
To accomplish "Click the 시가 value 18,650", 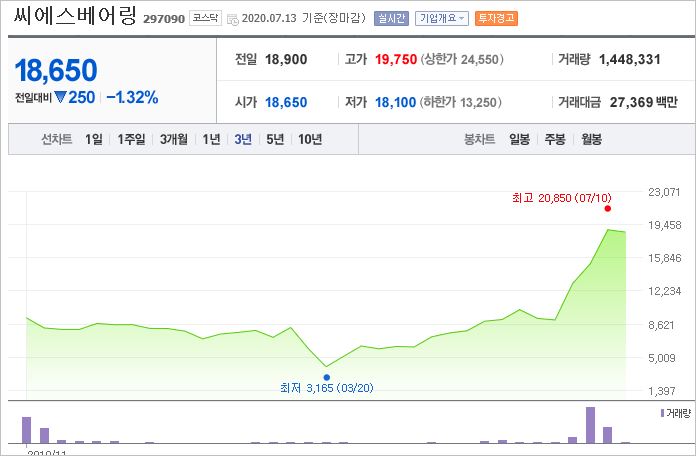I will coord(286,102).
